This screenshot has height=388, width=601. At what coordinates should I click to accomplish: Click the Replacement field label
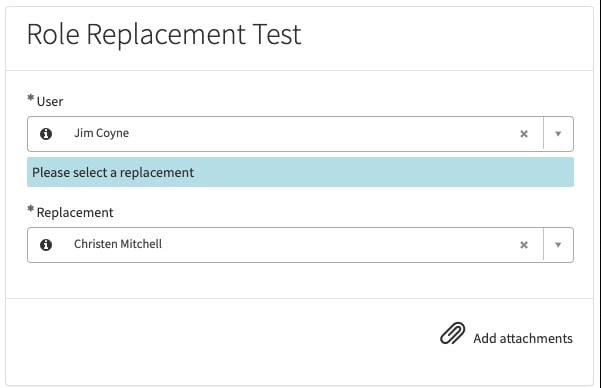click(x=75, y=212)
